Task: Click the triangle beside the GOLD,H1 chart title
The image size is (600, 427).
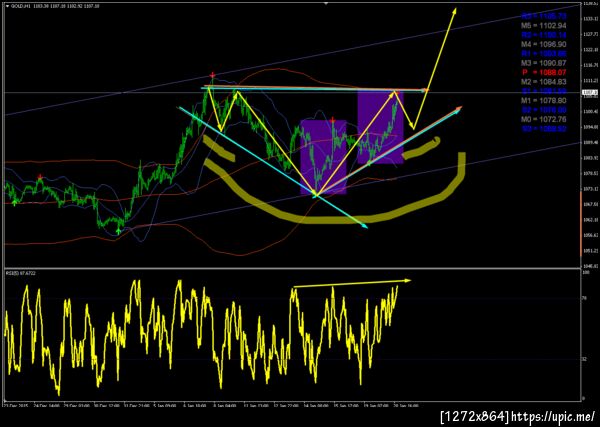Action: click(x=7, y=6)
